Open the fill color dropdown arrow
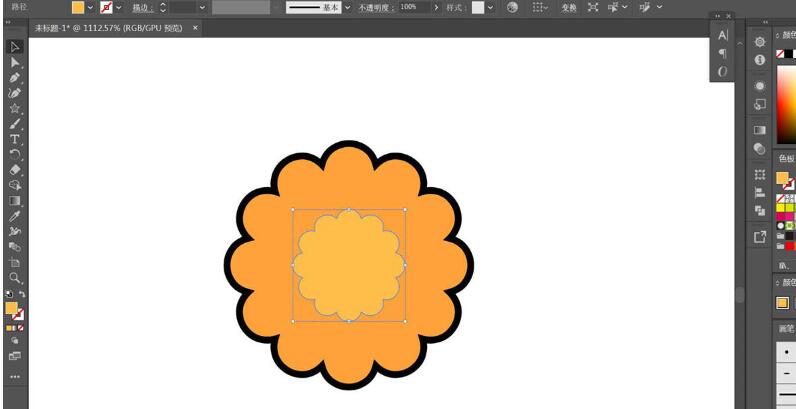The width and height of the screenshot is (796, 409). [91, 7]
